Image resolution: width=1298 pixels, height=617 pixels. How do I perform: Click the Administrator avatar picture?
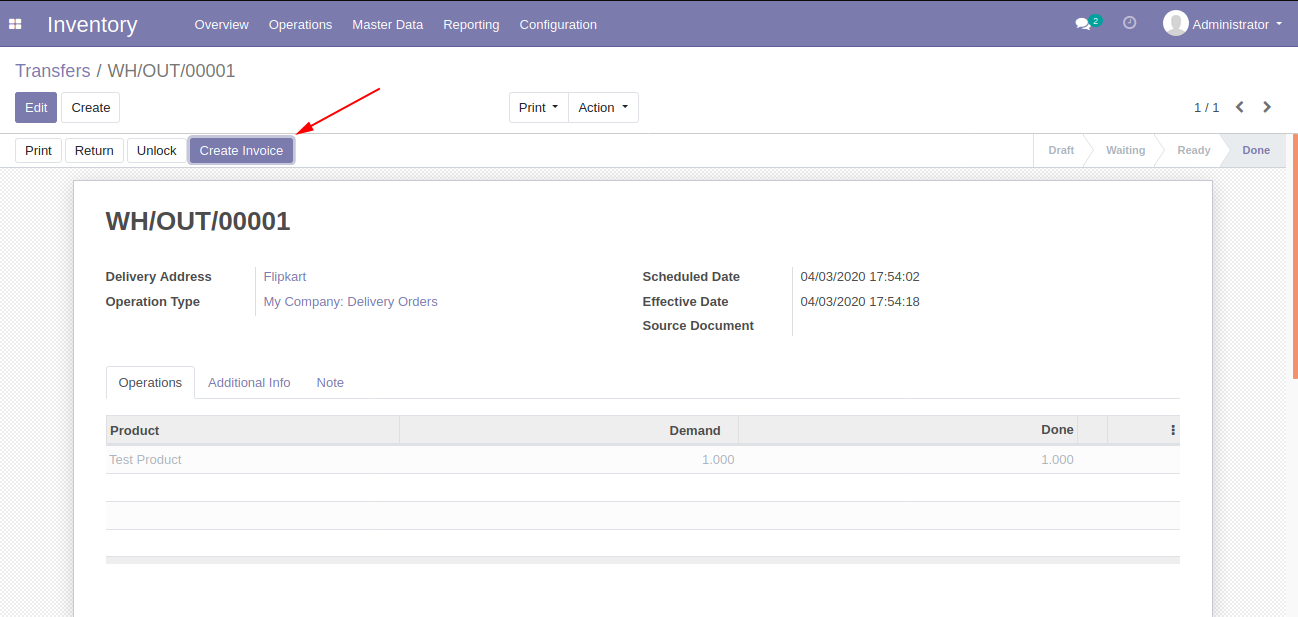(1176, 23)
